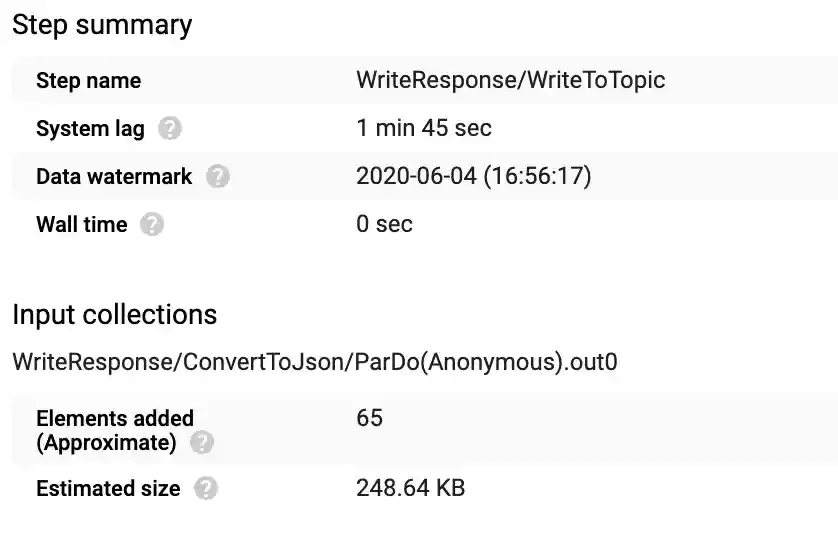Select the 0 sec wall time value
The height and width of the screenshot is (560, 838).
(x=384, y=225)
